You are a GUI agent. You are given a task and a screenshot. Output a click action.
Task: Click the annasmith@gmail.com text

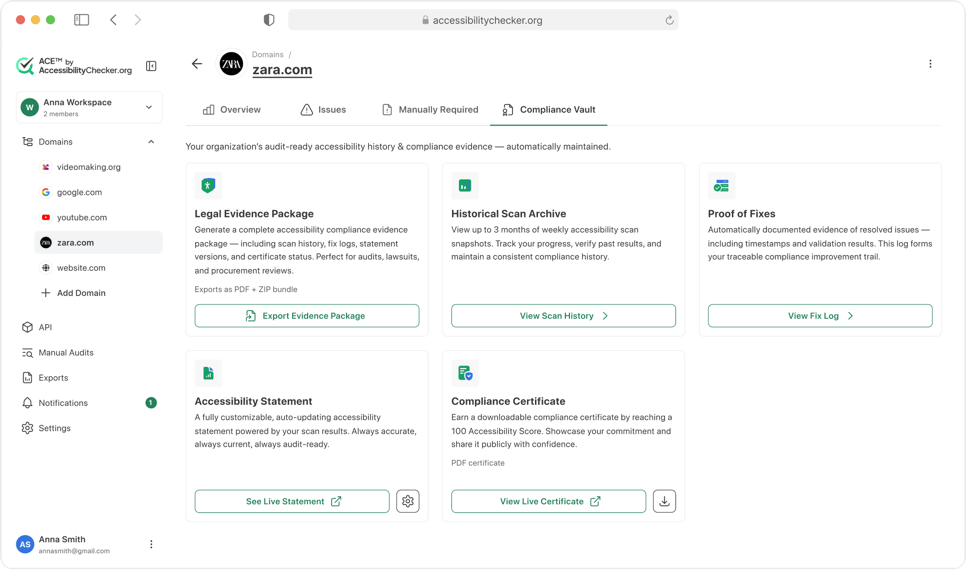point(74,551)
